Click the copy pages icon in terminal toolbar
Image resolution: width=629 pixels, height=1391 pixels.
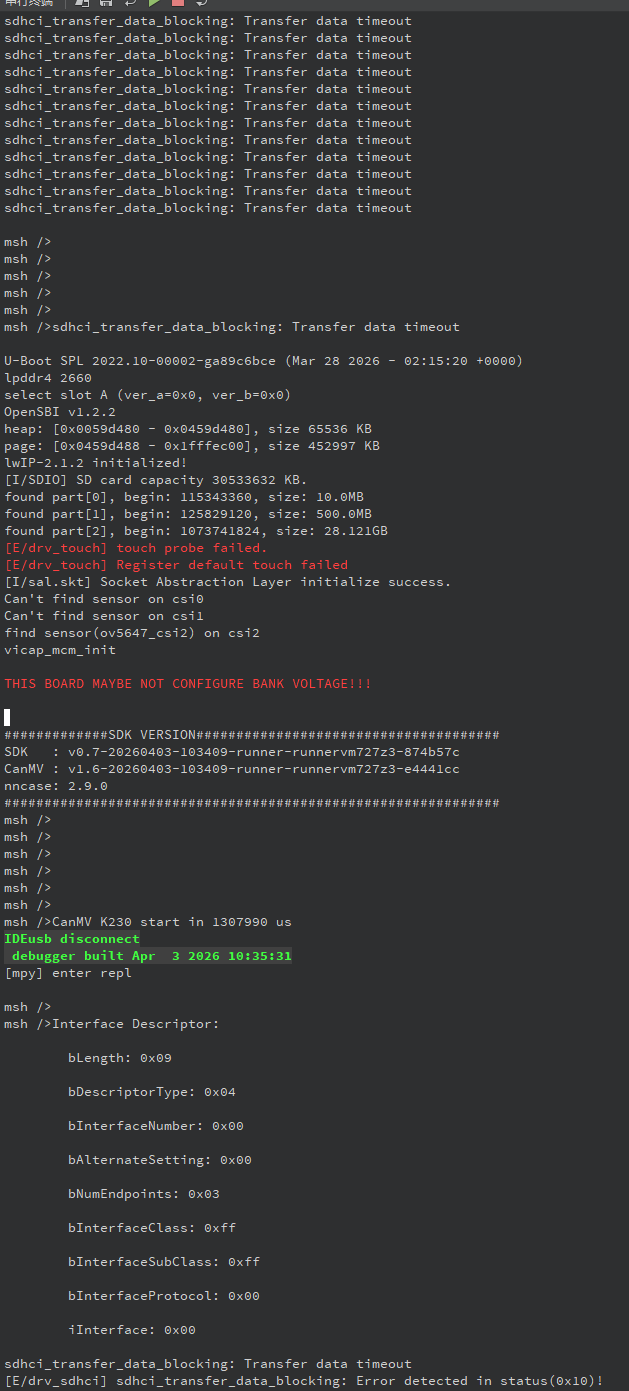82,3
